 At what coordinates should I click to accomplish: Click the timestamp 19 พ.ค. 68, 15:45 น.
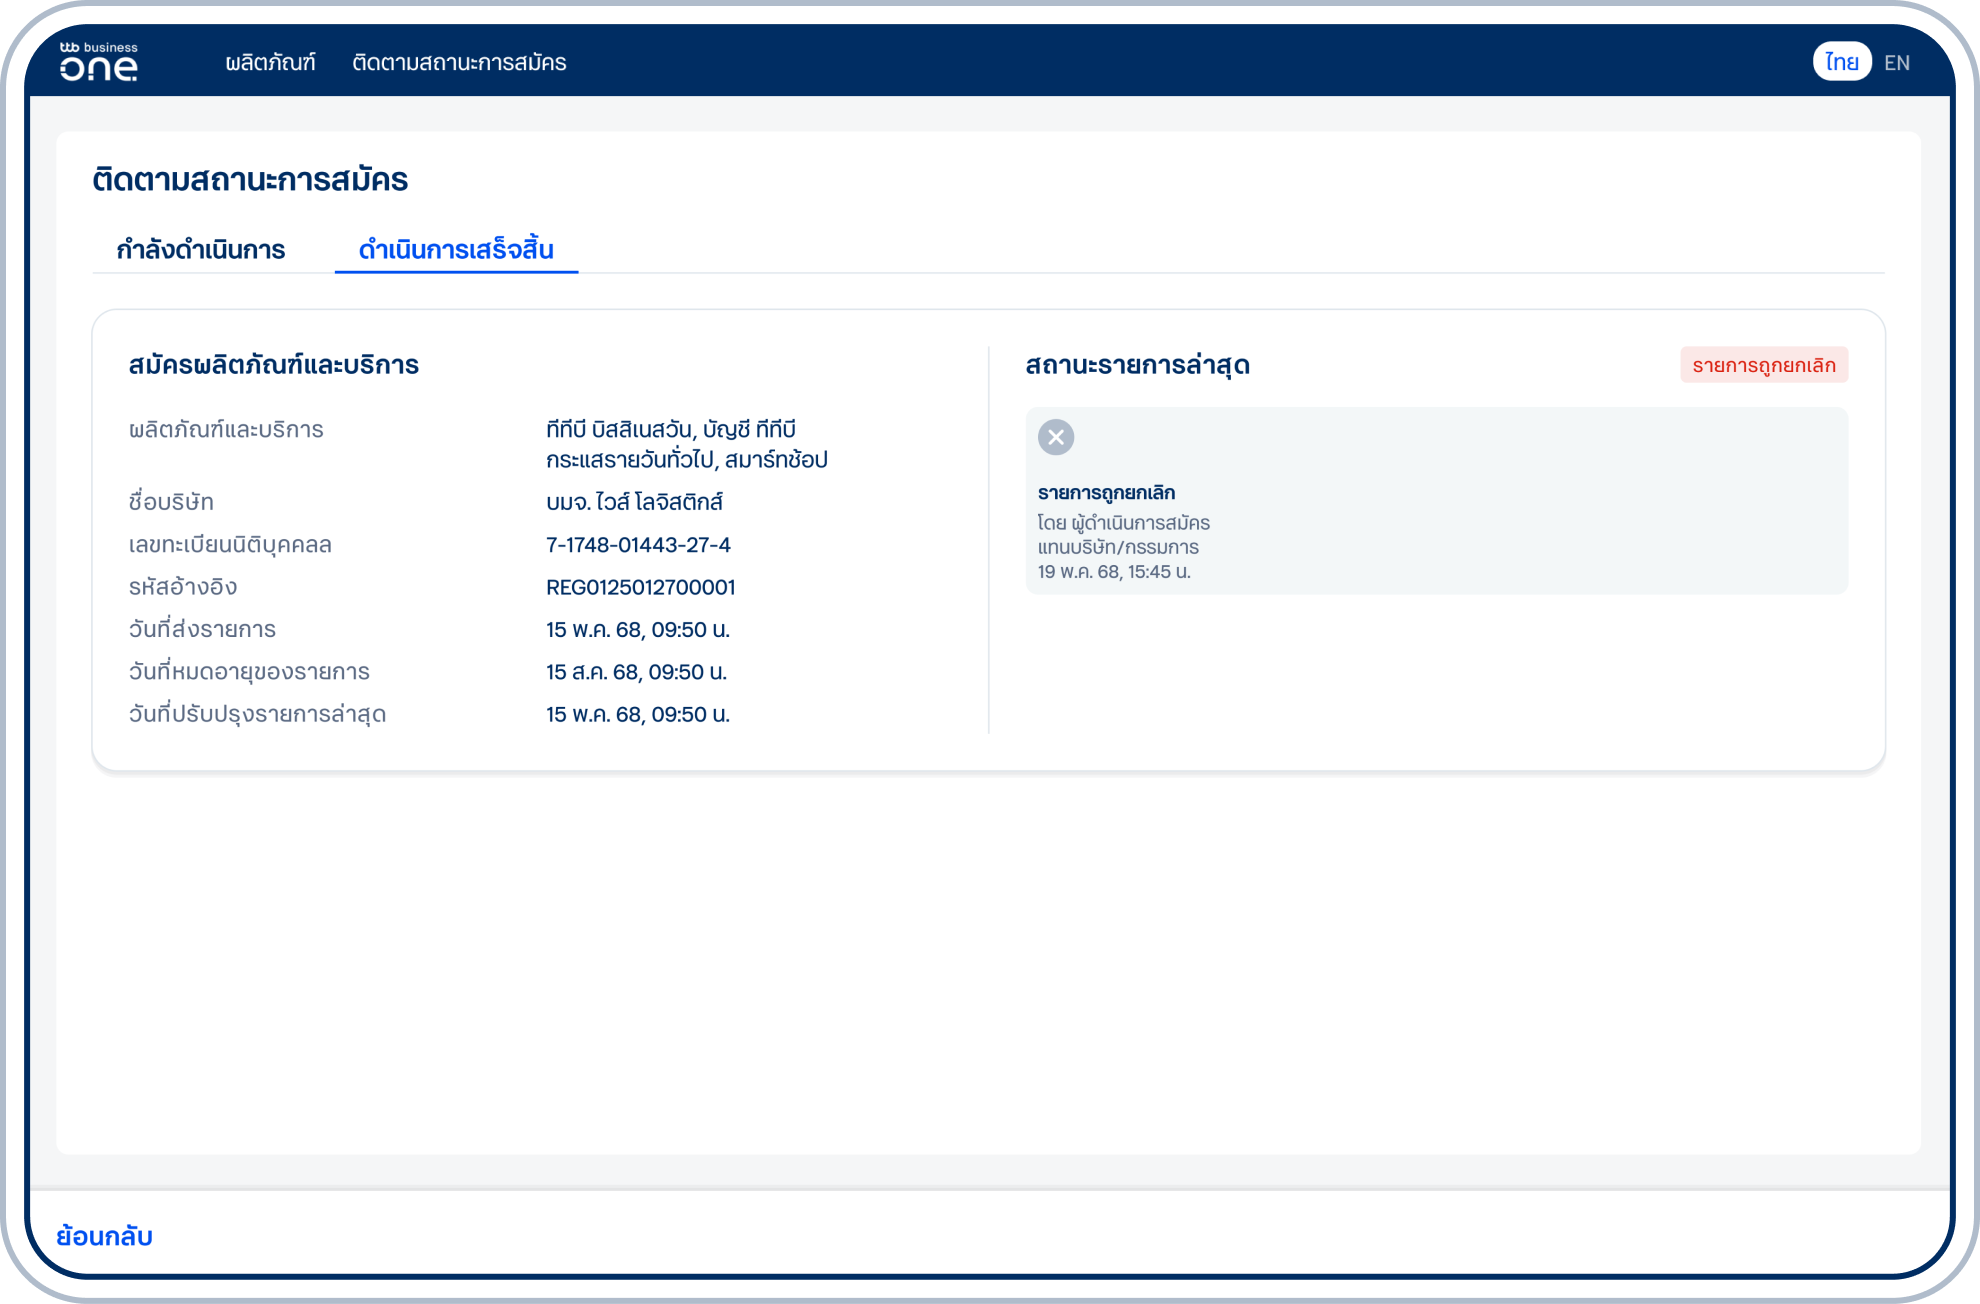click(x=1113, y=572)
